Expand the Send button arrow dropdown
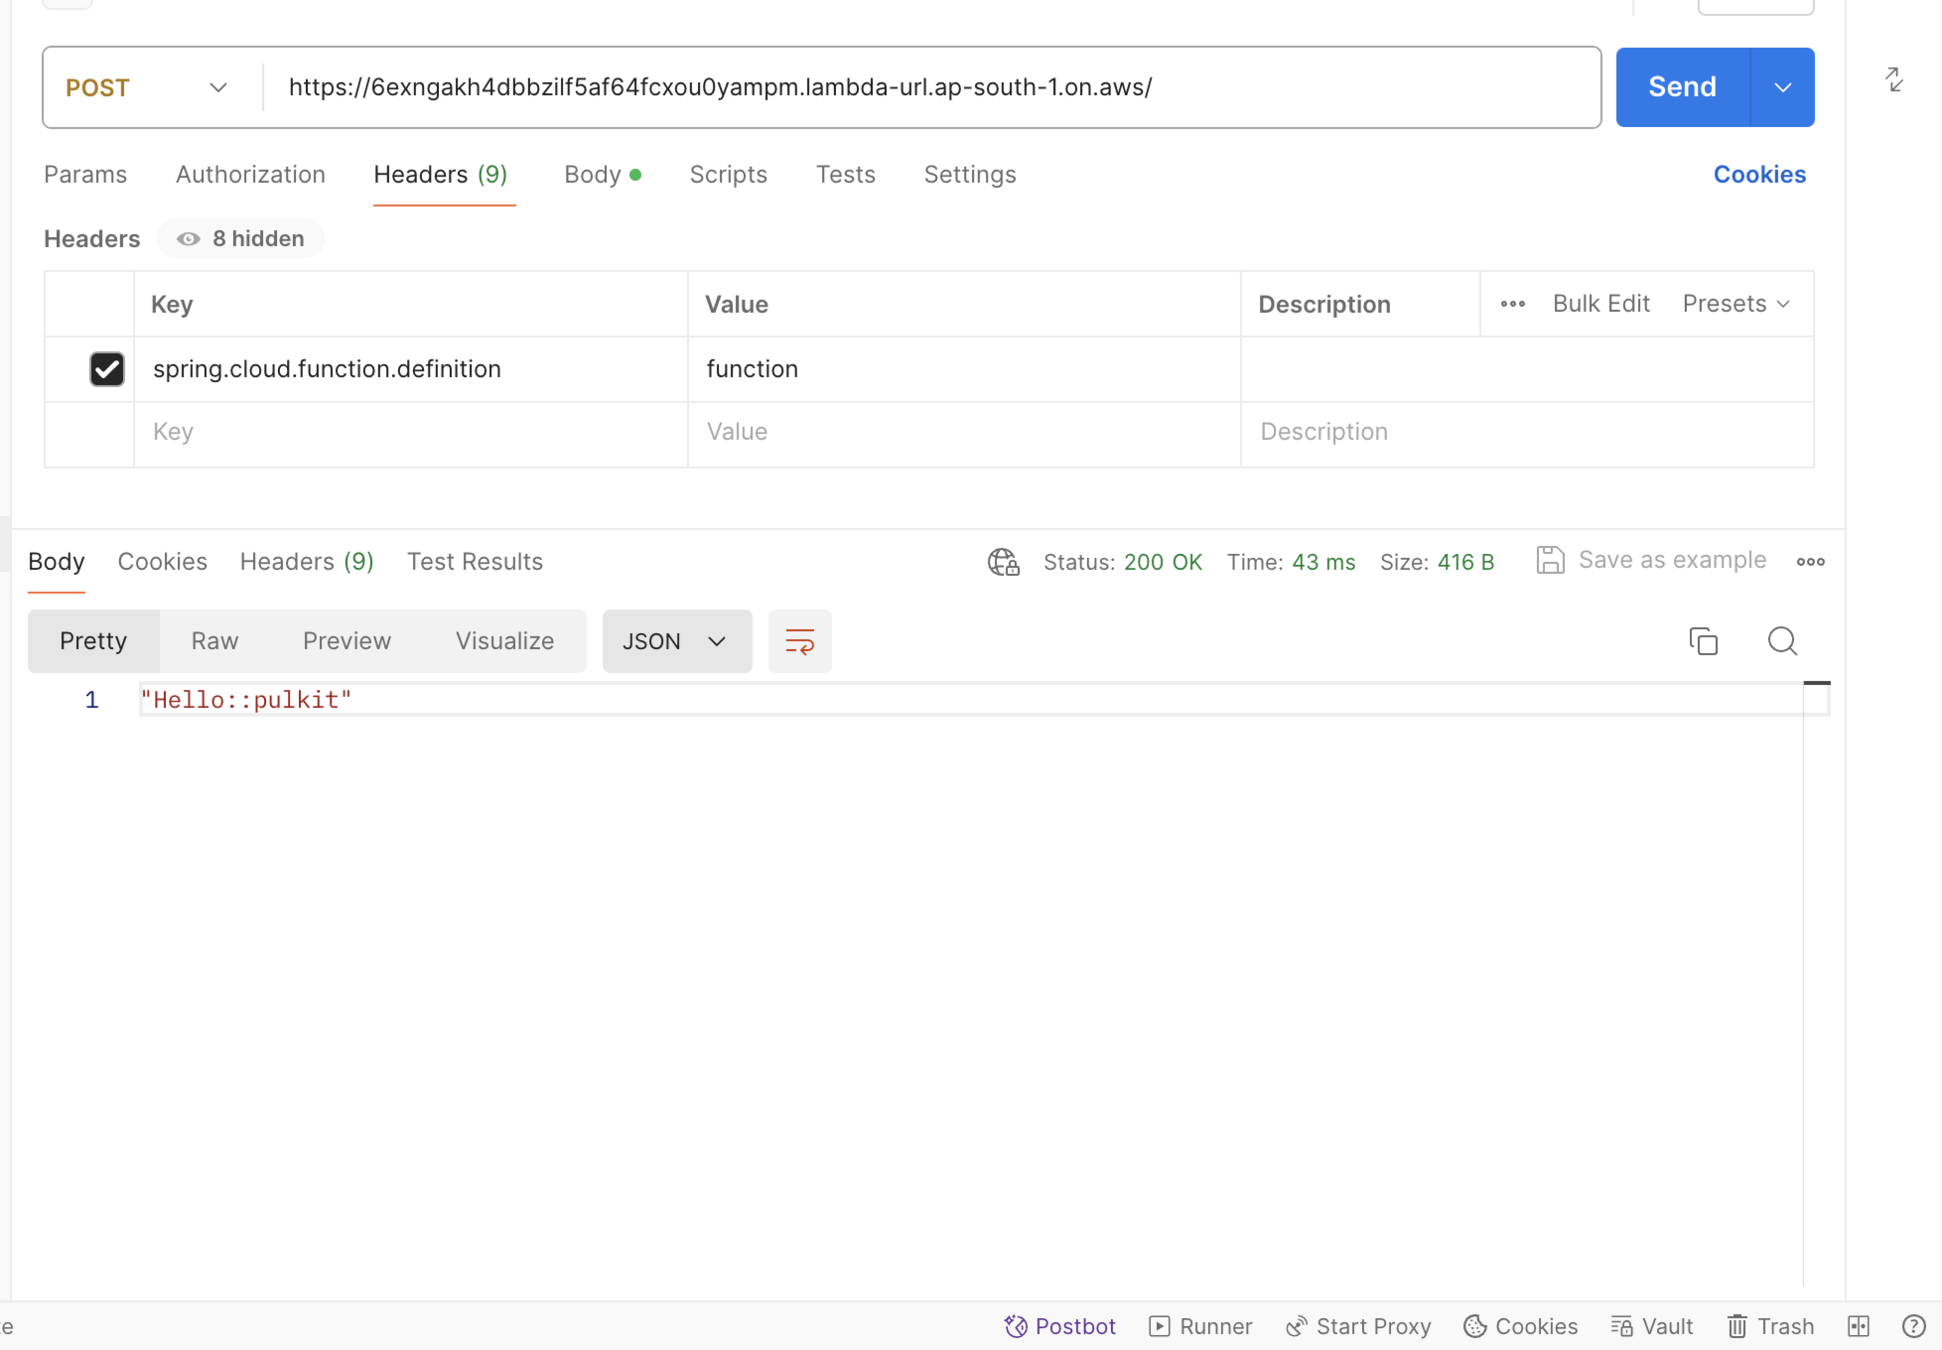The image size is (1942, 1350). coord(1782,88)
